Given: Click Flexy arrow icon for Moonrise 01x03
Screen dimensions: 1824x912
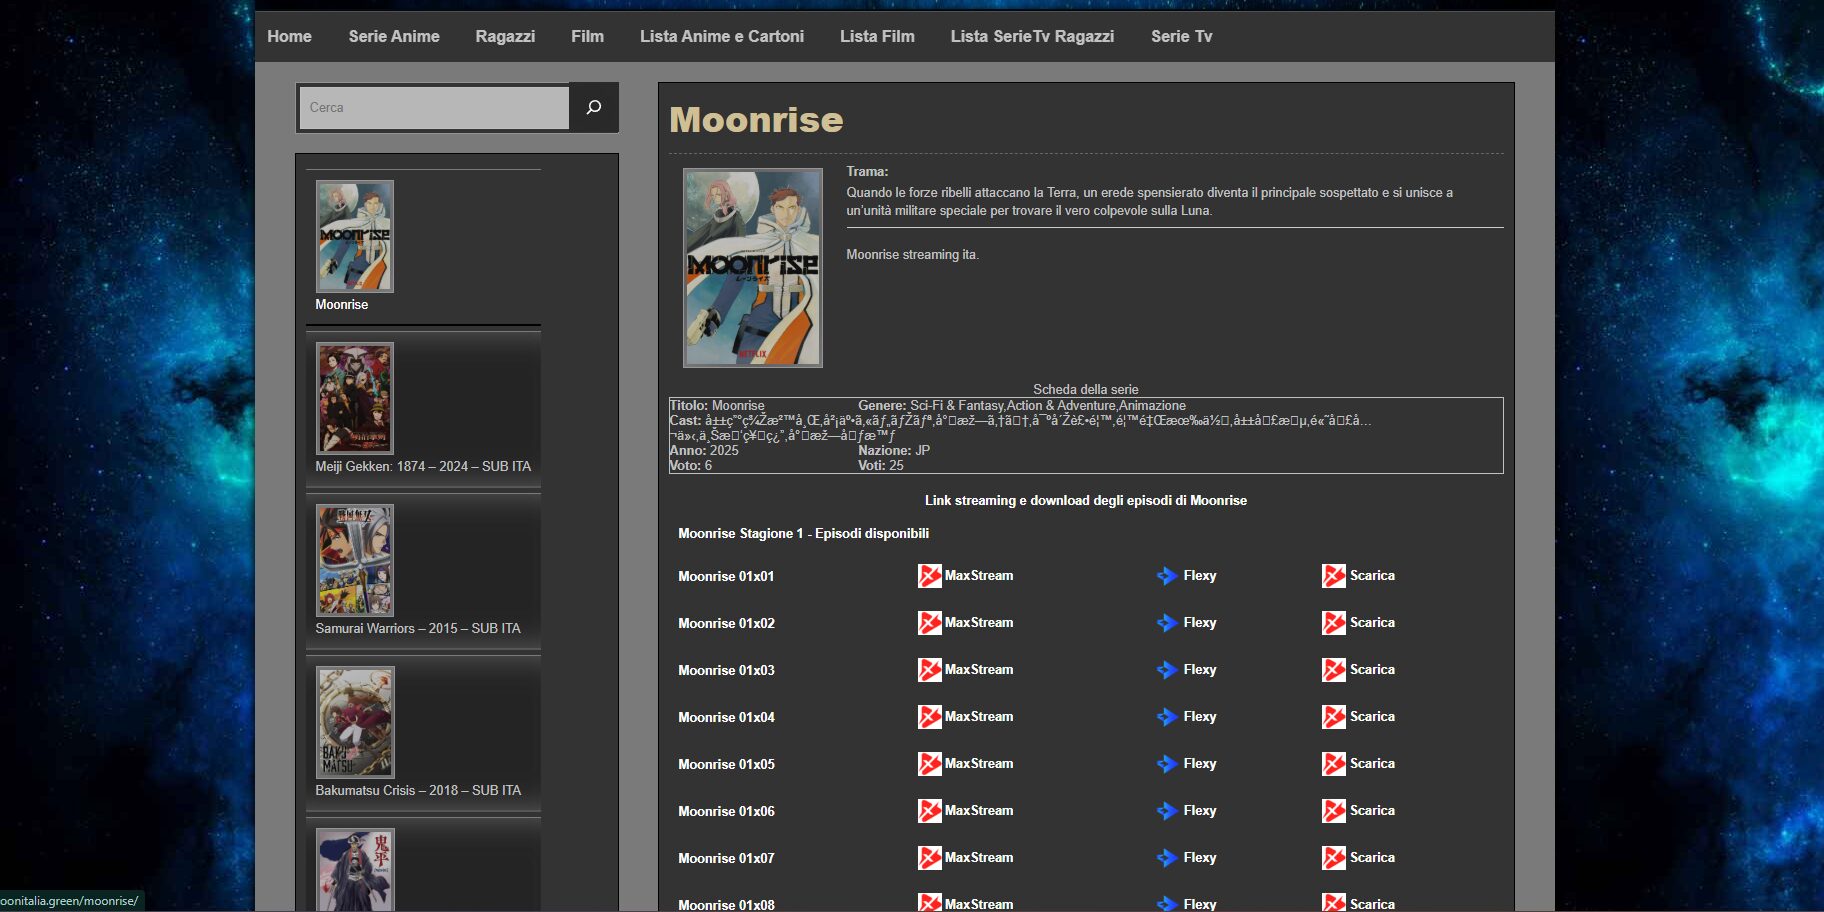Looking at the screenshot, I should (x=1167, y=670).
